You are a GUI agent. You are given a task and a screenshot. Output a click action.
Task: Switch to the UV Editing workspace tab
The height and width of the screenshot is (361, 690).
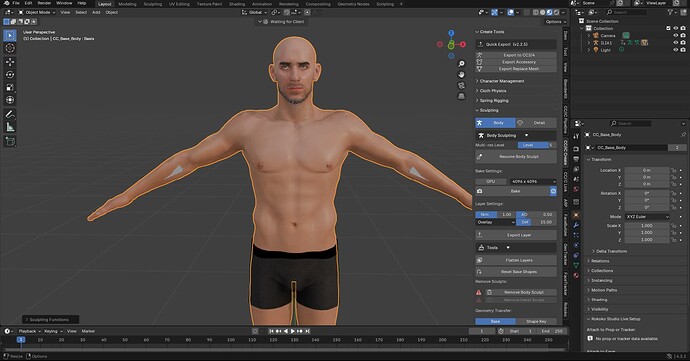(x=179, y=4)
